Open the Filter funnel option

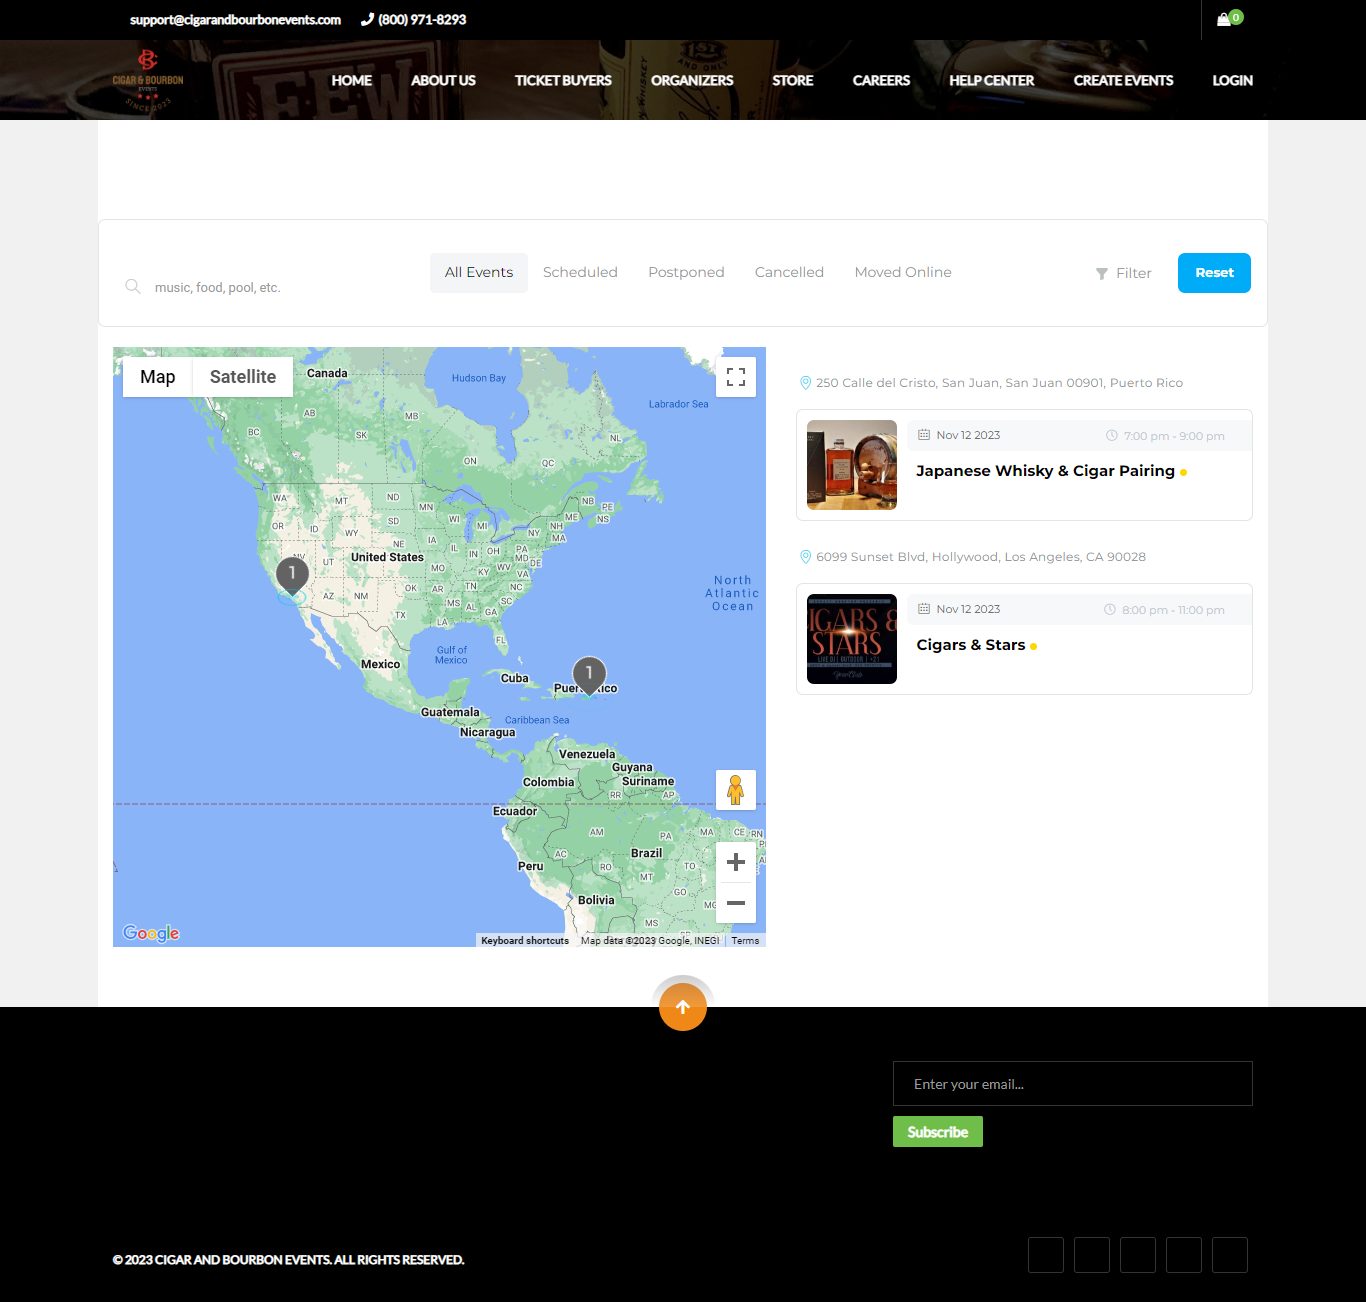[1124, 273]
